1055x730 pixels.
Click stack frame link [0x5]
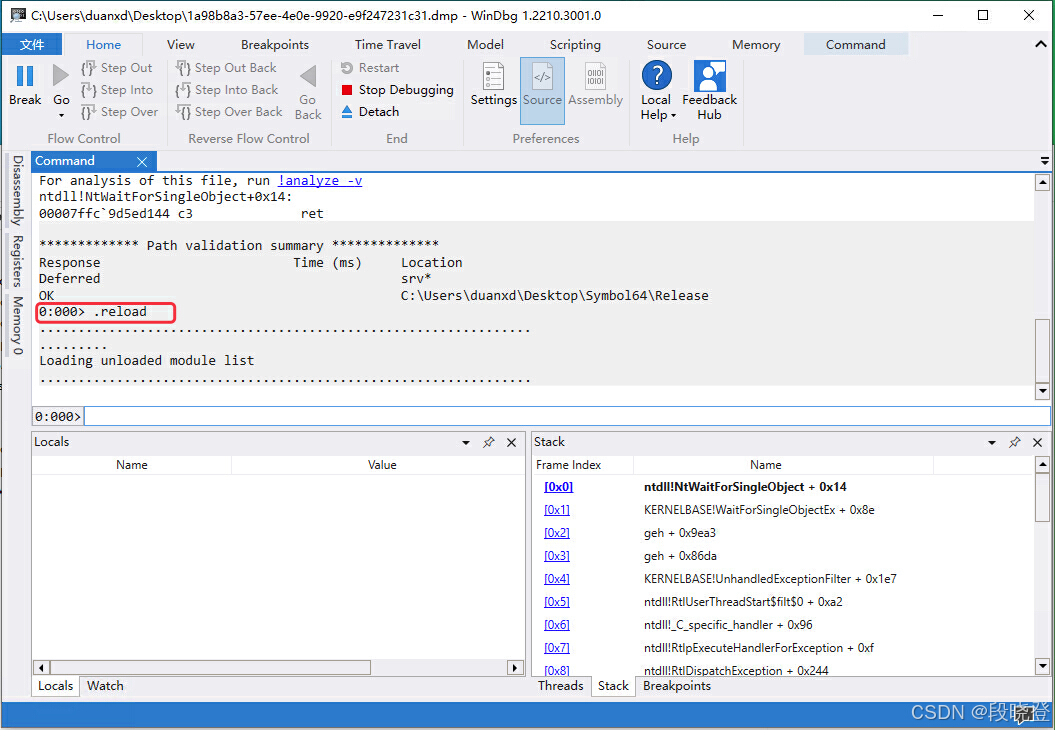[556, 601]
